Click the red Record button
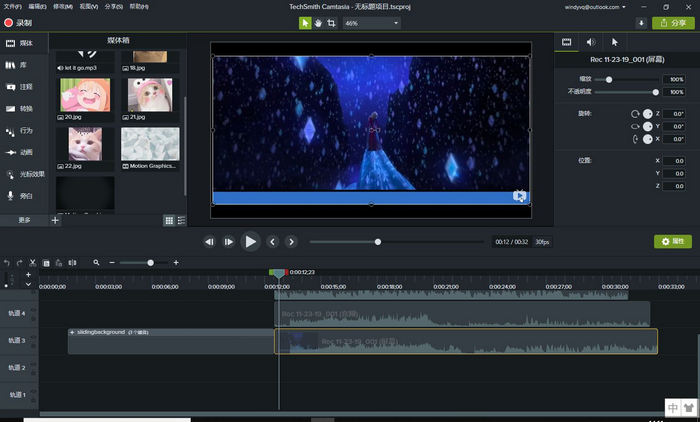 (18, 23)
